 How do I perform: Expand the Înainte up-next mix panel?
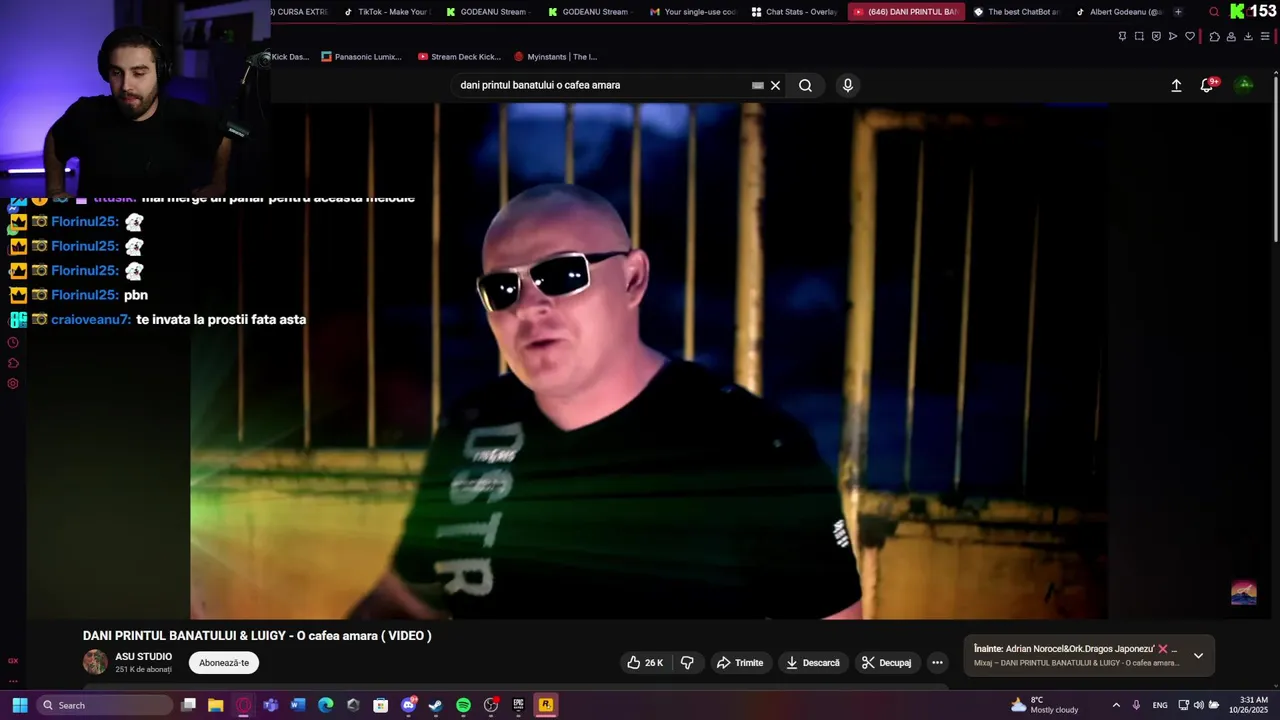point(1198,656)
